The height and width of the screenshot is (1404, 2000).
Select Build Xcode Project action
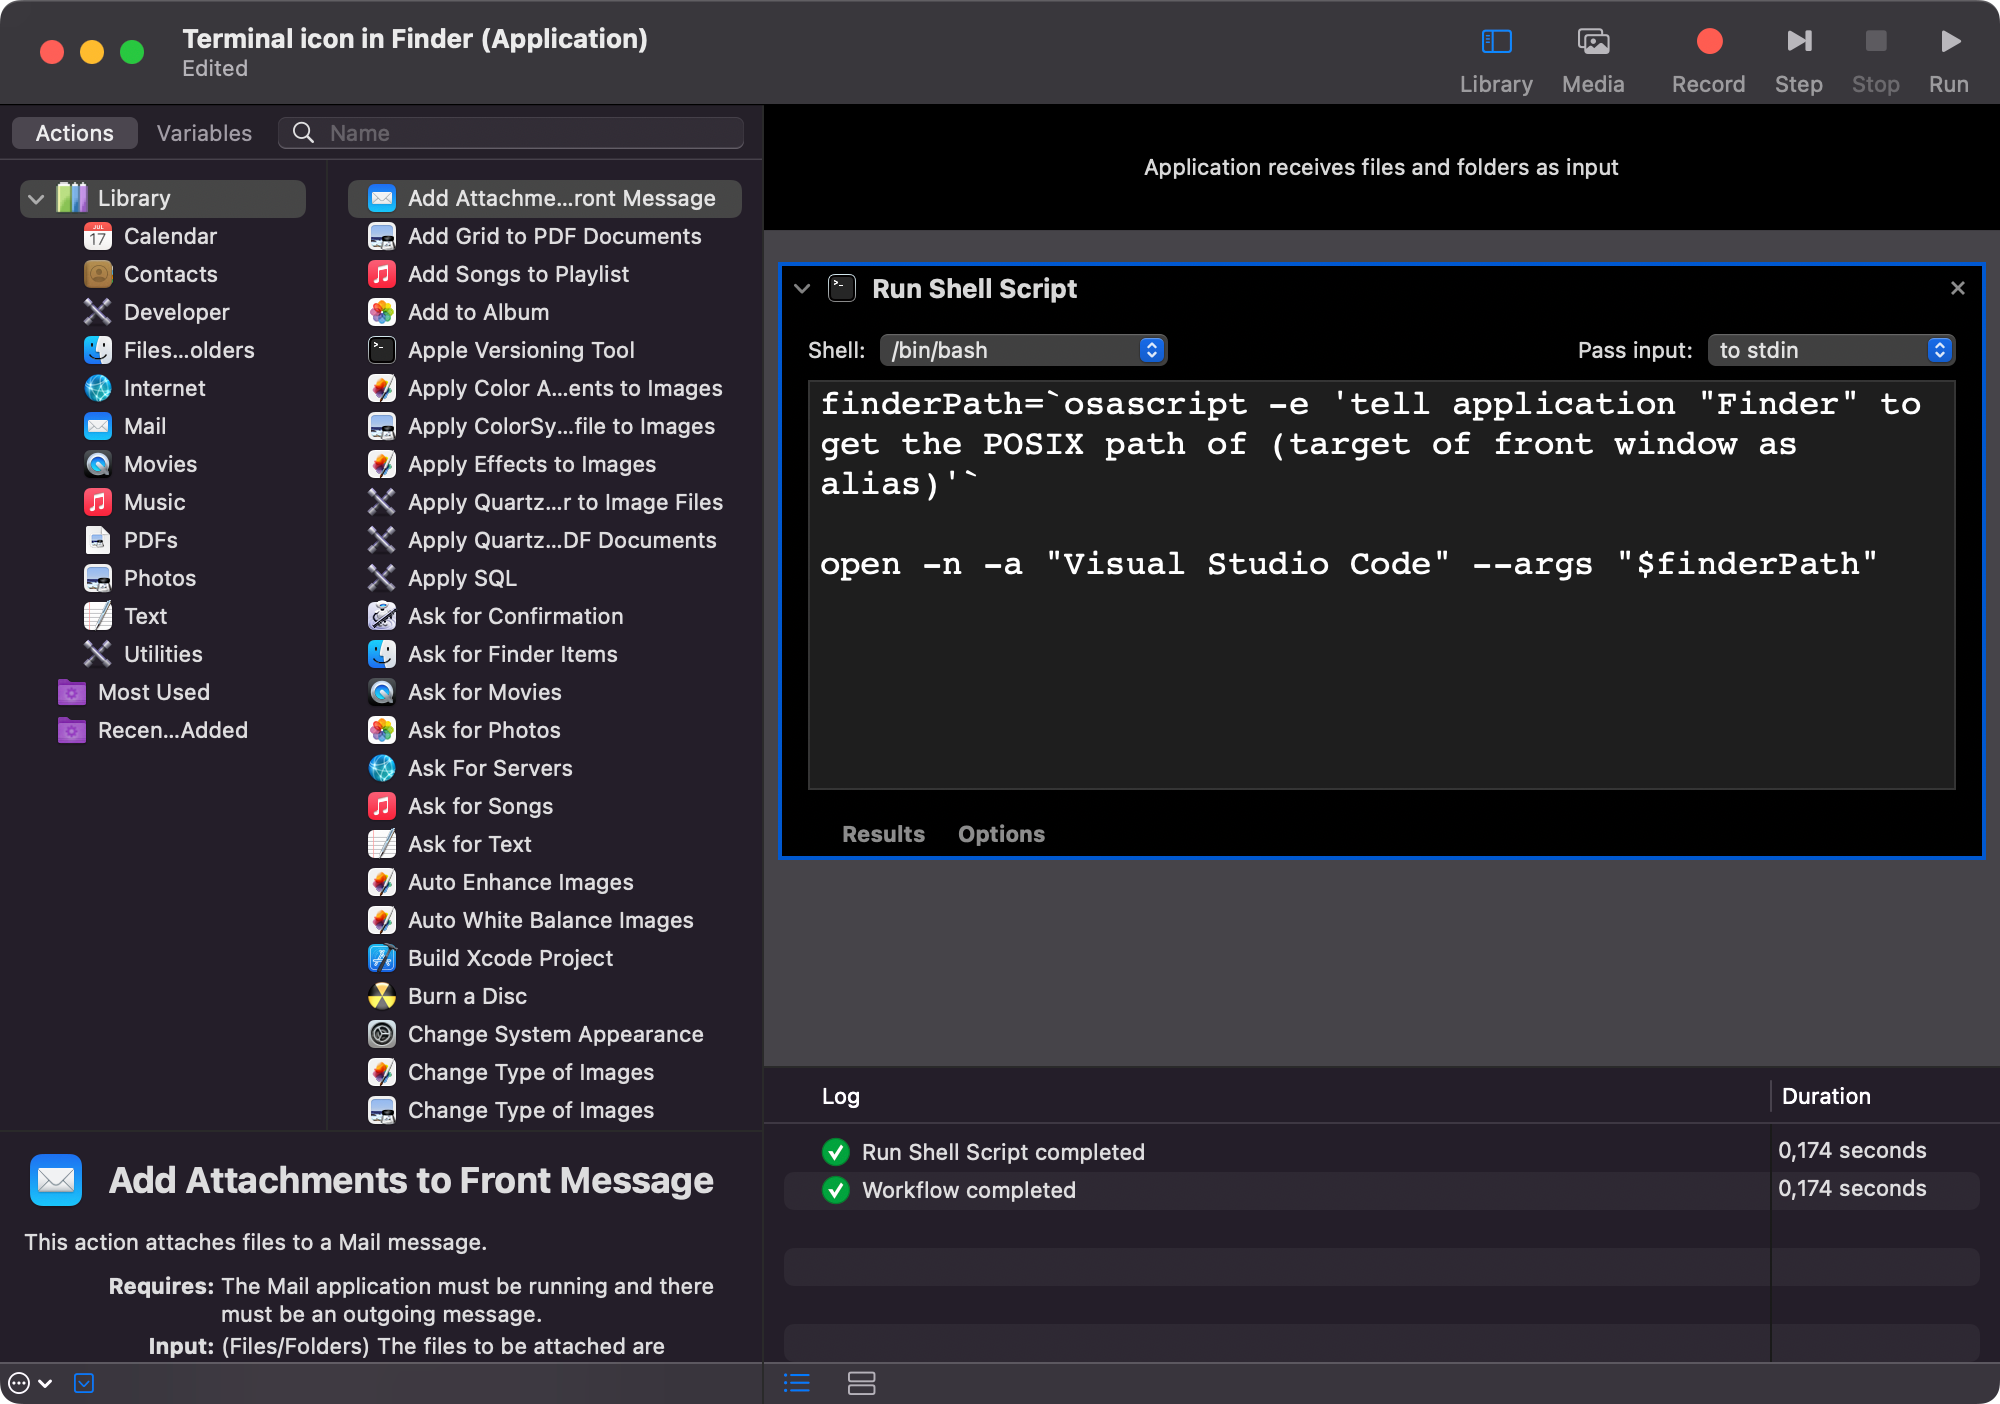(x=510, y=958)
